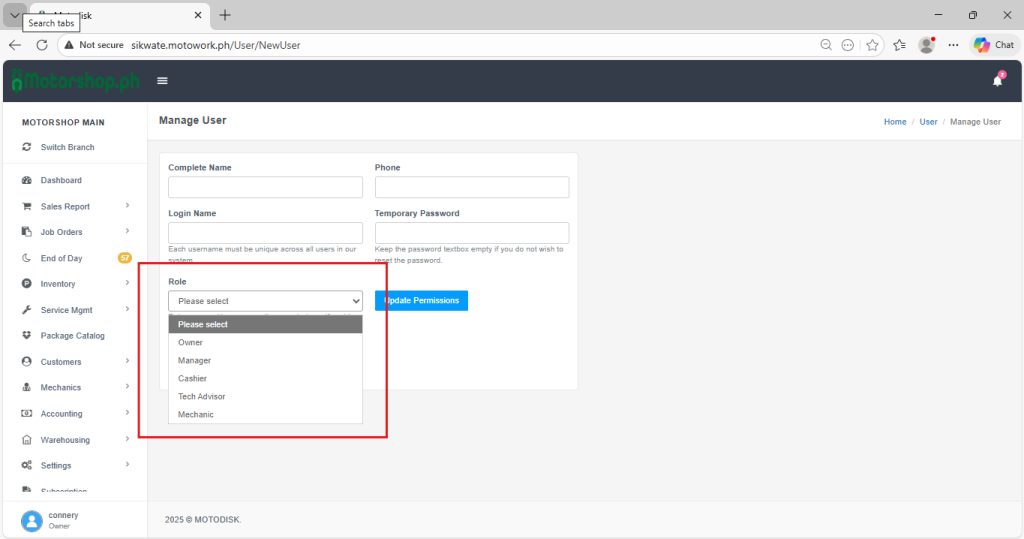Click the hamburger menu icon in header

pyautogui.click(x=162, y=81)
